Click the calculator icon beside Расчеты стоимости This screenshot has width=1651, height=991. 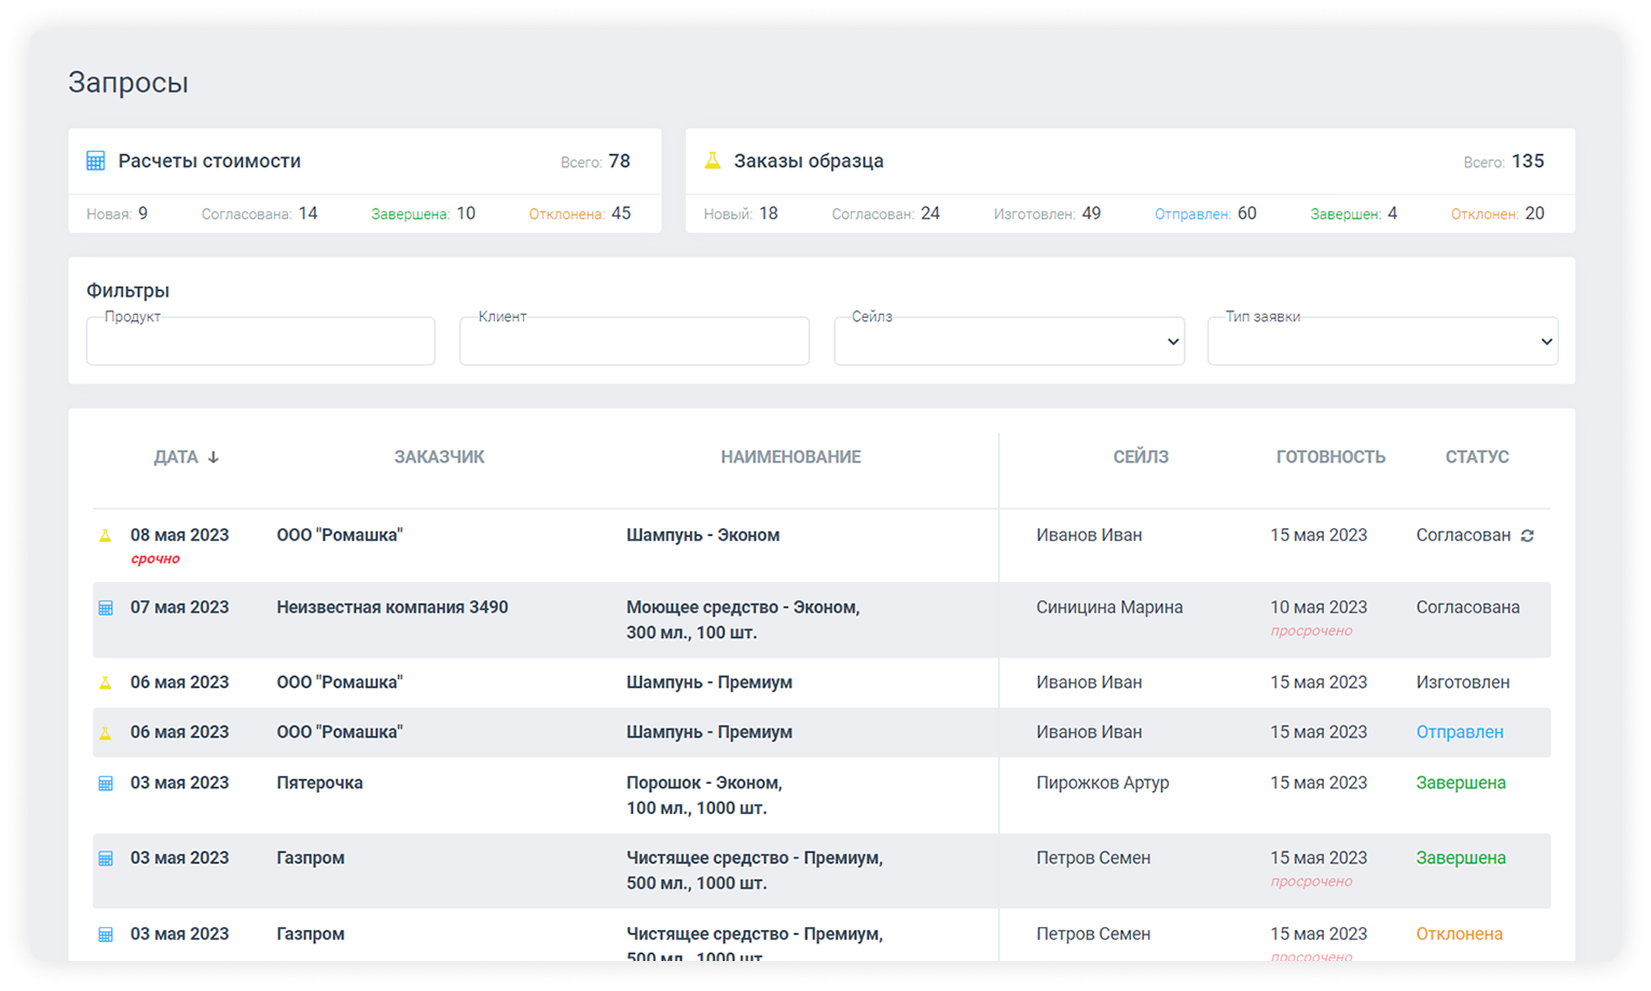(96, 161)
